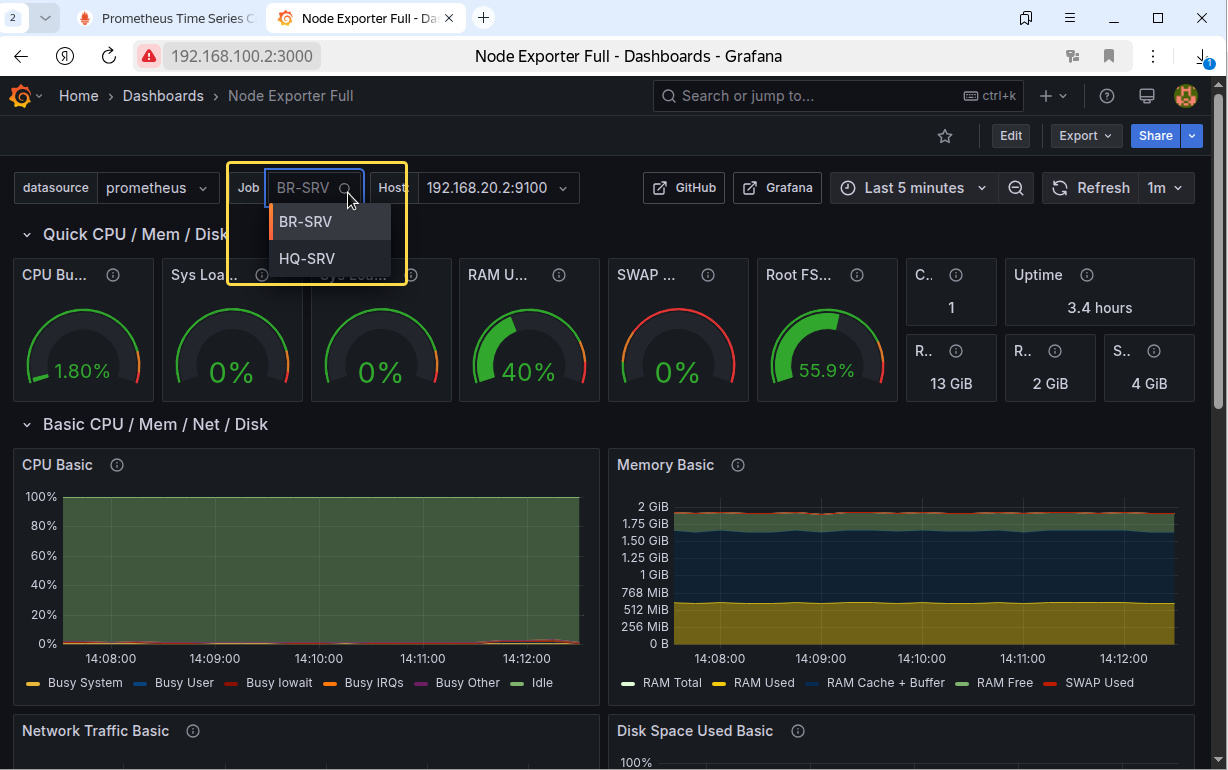
Task: Click the Yandex home icon
Action: [65, 56]
